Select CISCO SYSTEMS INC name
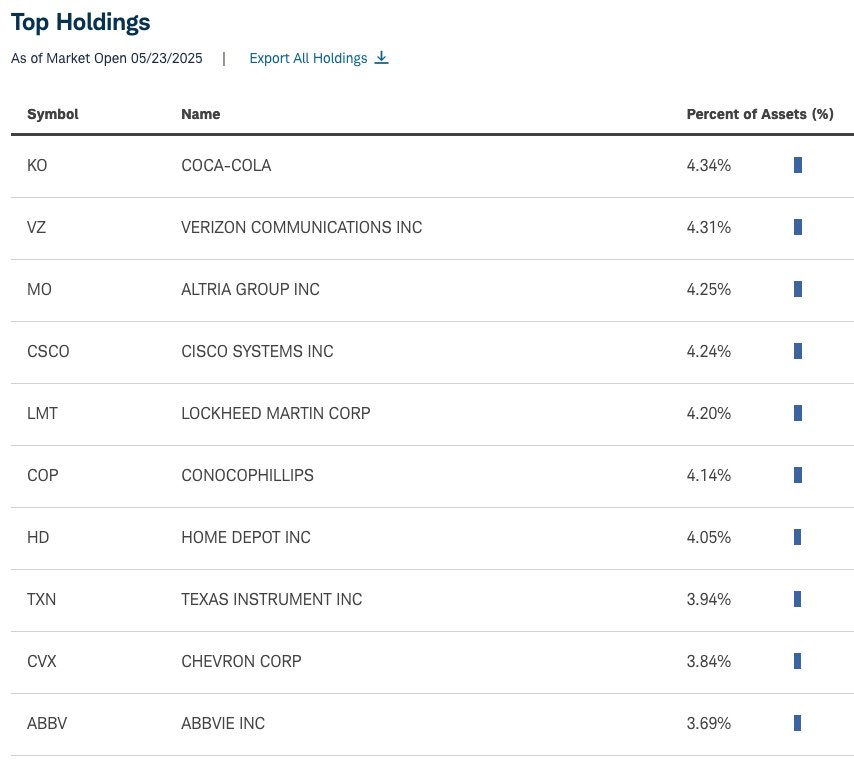854x774 pixels. click(x=257, y=351)
